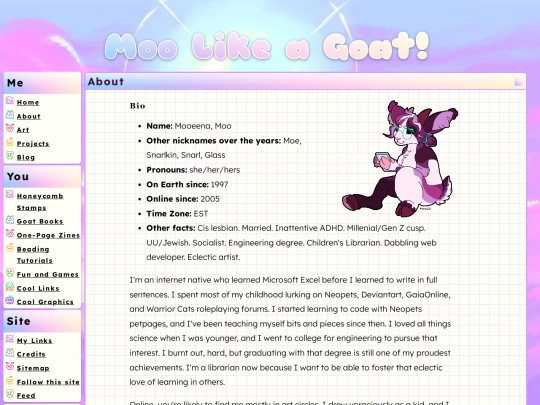This screenshot has width=540, height=405.
Task: Open the Cool Links page
Action: tap(38, 288)
